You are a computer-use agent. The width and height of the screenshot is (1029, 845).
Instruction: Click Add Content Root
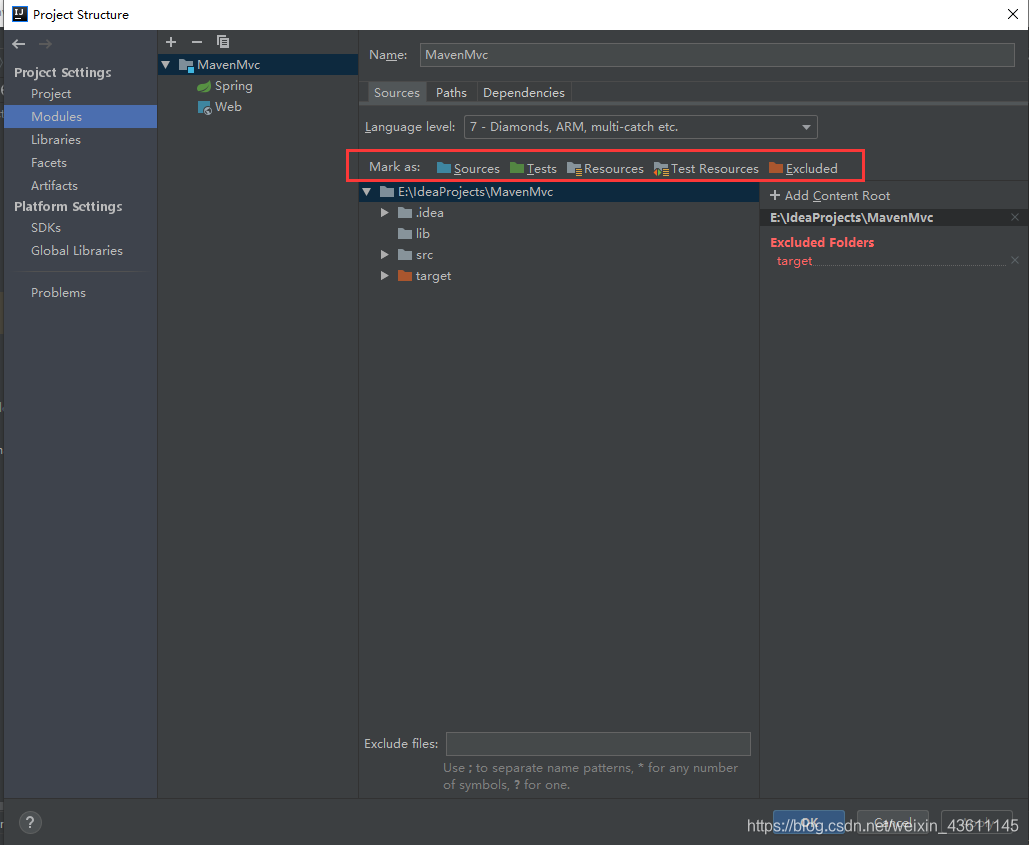coord(830,196)
